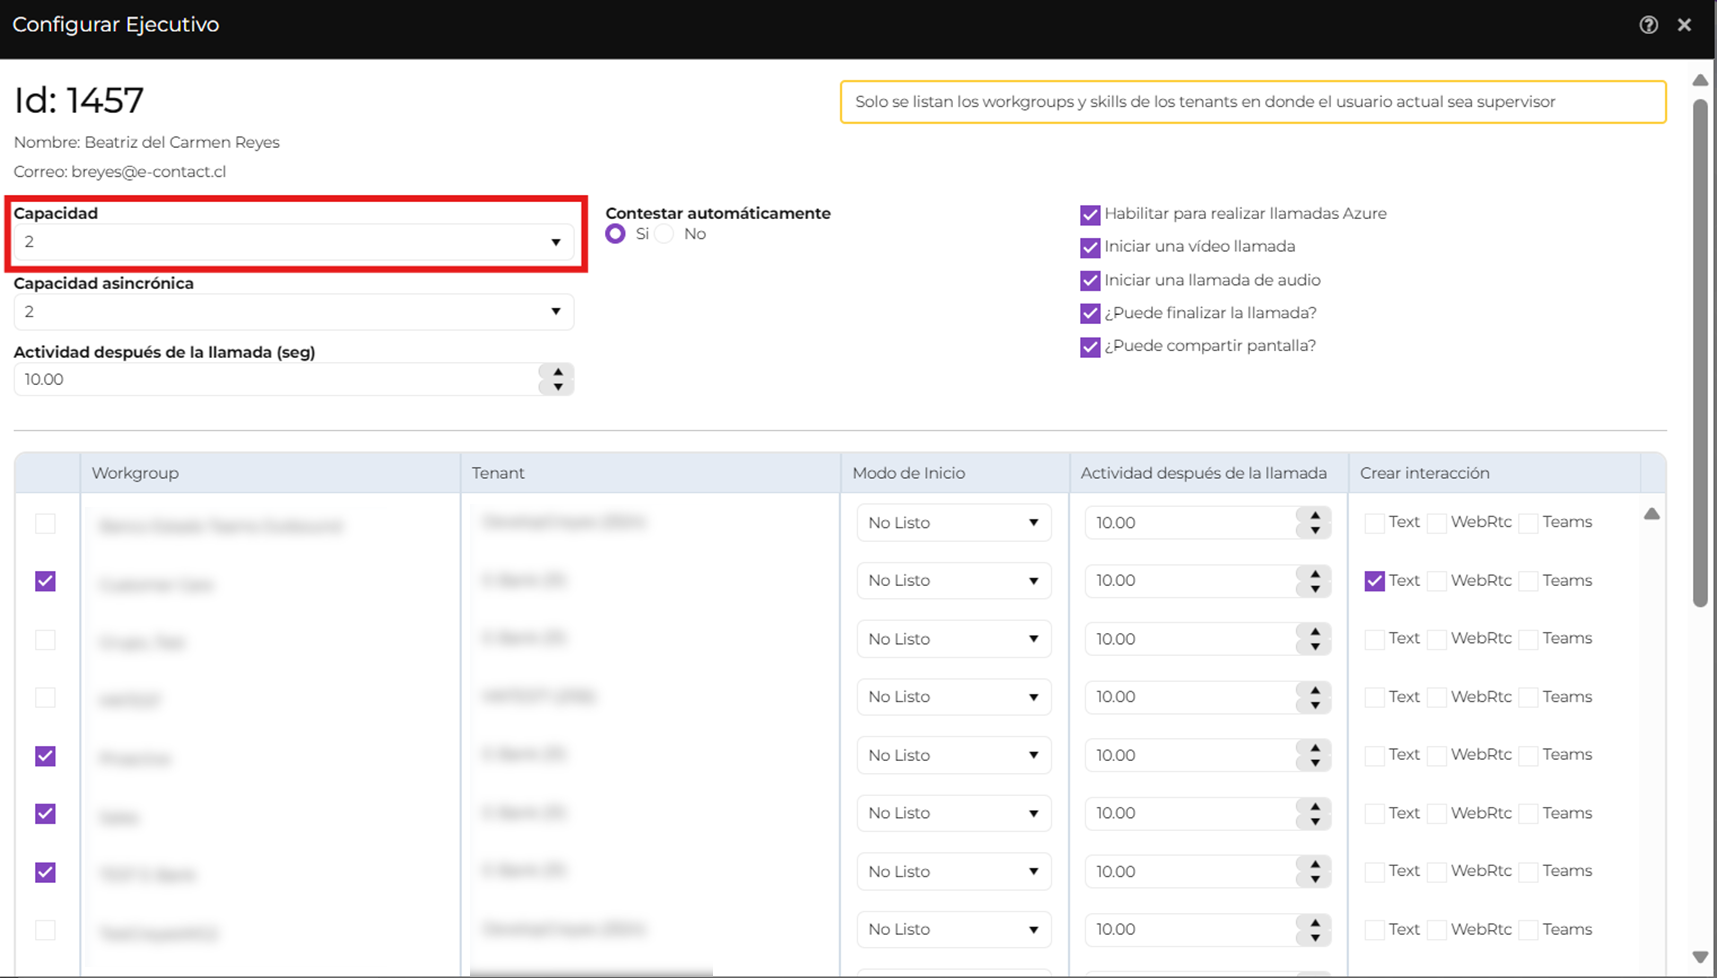
Task: Open Modo de Inicio dropdown in sixth row
Action: click(954, 813)
